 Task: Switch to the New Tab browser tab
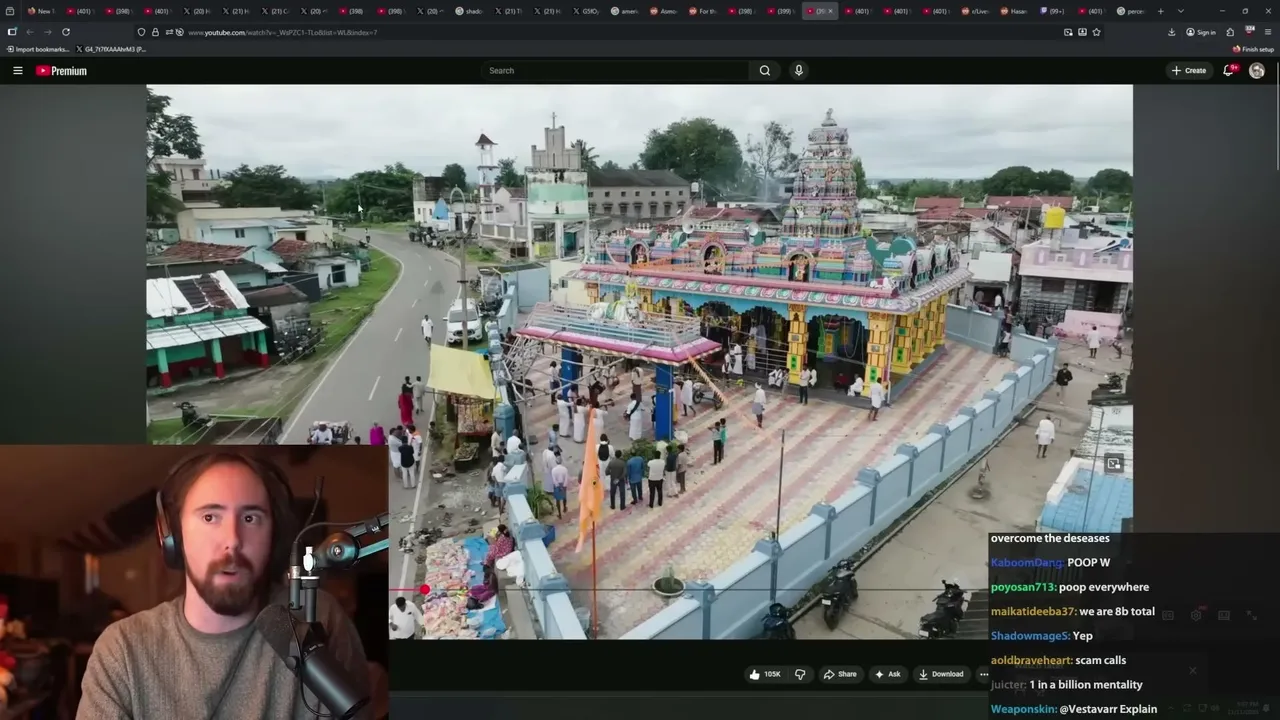41,11
